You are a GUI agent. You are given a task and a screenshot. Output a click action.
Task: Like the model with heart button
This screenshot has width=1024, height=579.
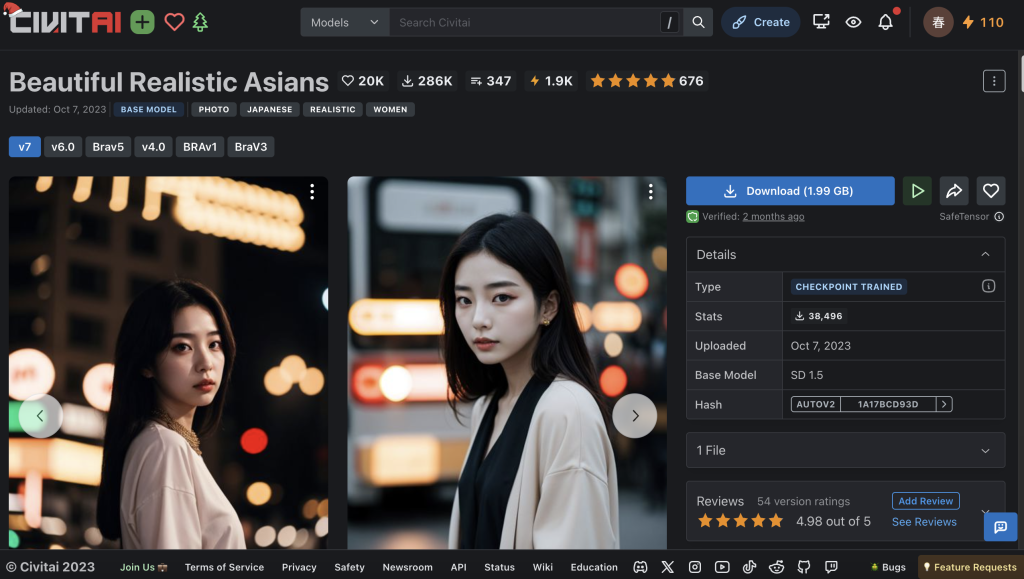coord(990,191)
